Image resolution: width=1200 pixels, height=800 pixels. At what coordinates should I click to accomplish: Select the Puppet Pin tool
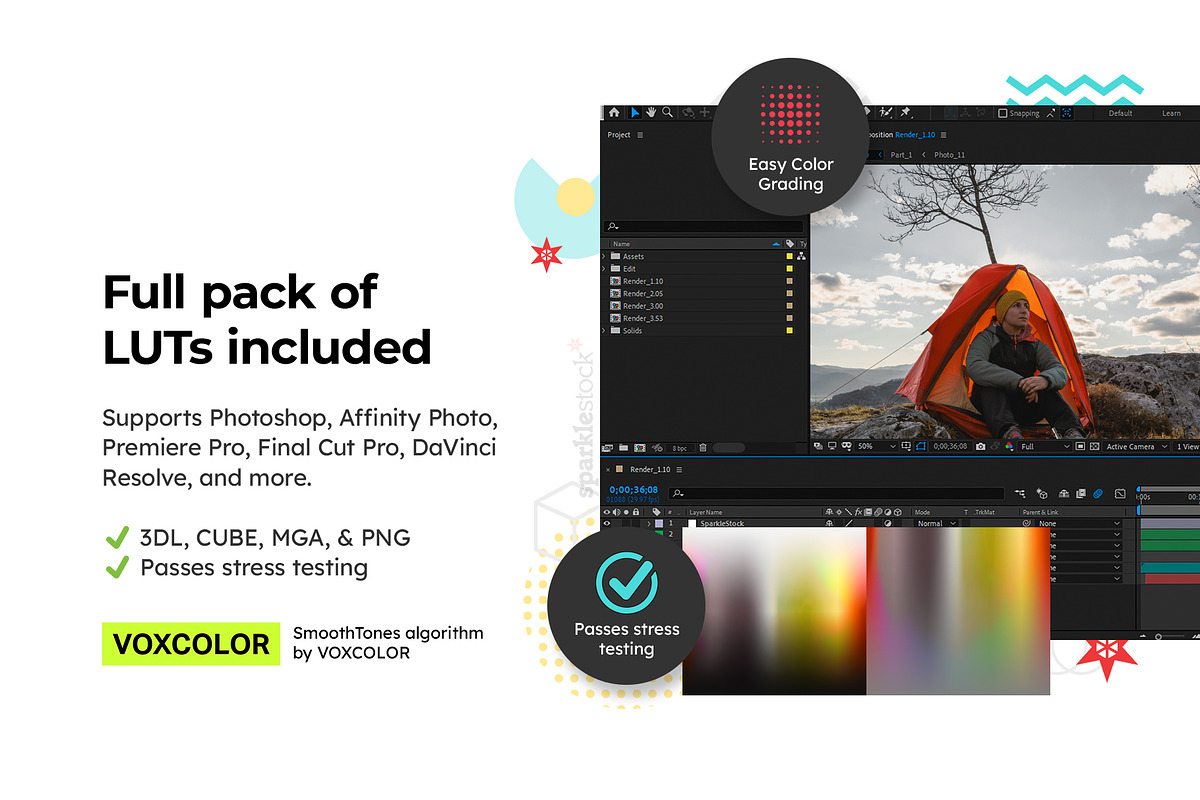click(x=905, y=113)
